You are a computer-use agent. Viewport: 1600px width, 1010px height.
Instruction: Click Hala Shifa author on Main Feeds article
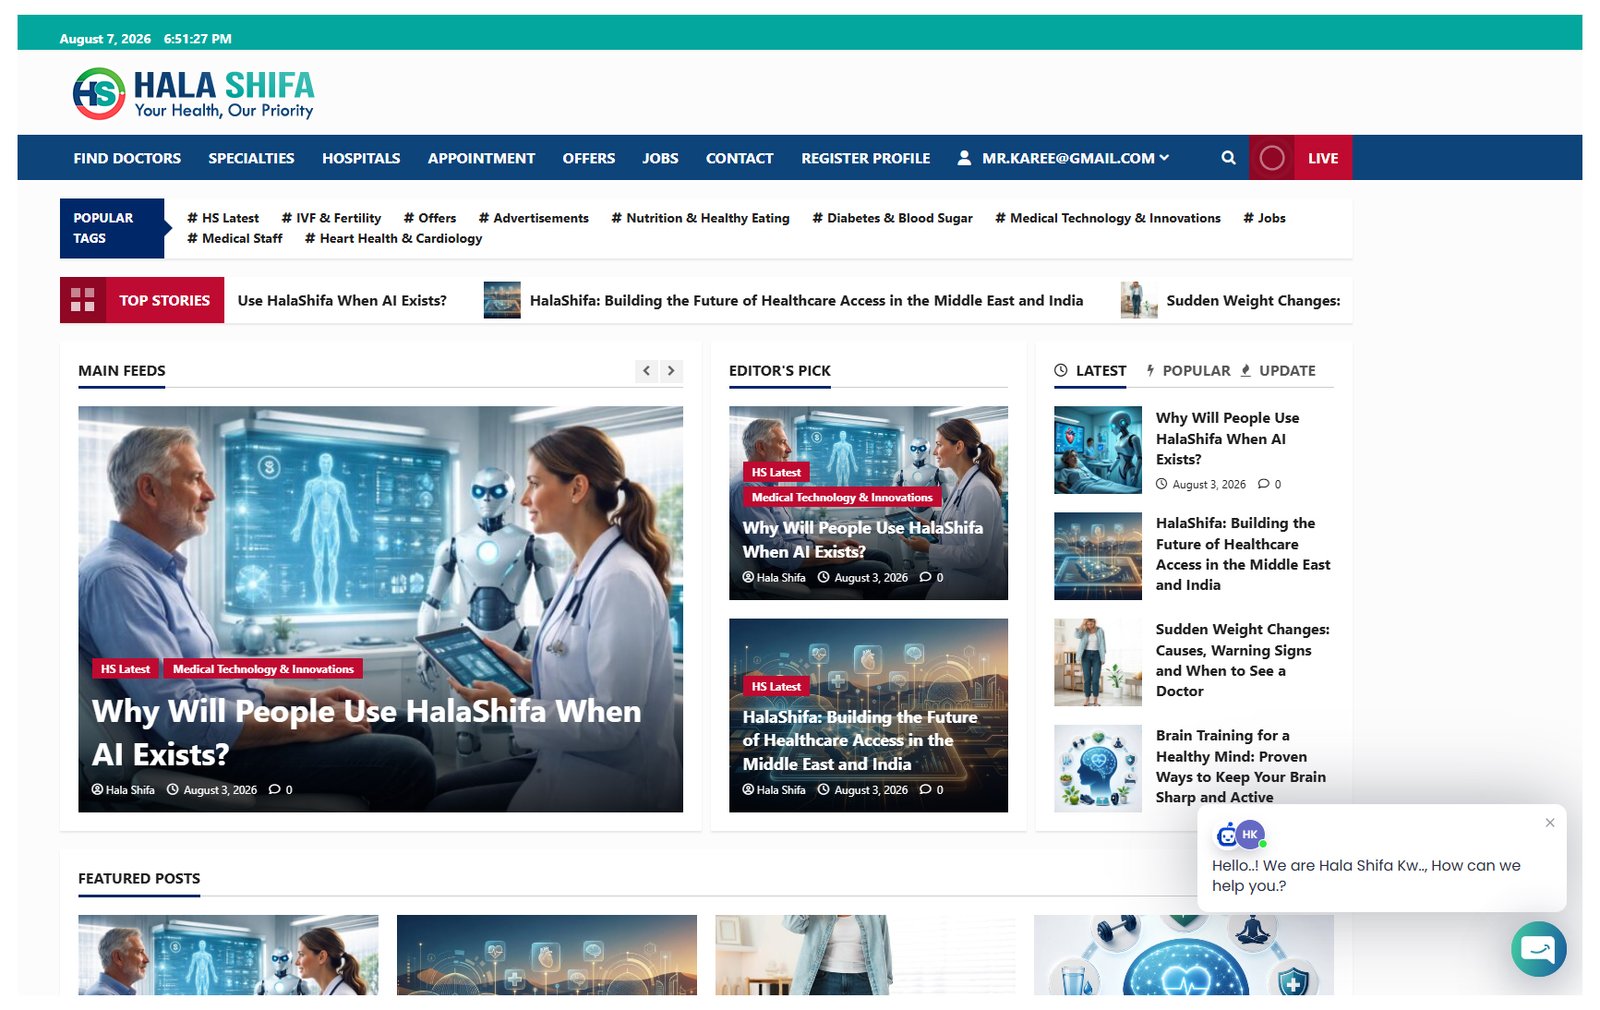(x=123, y=790)
